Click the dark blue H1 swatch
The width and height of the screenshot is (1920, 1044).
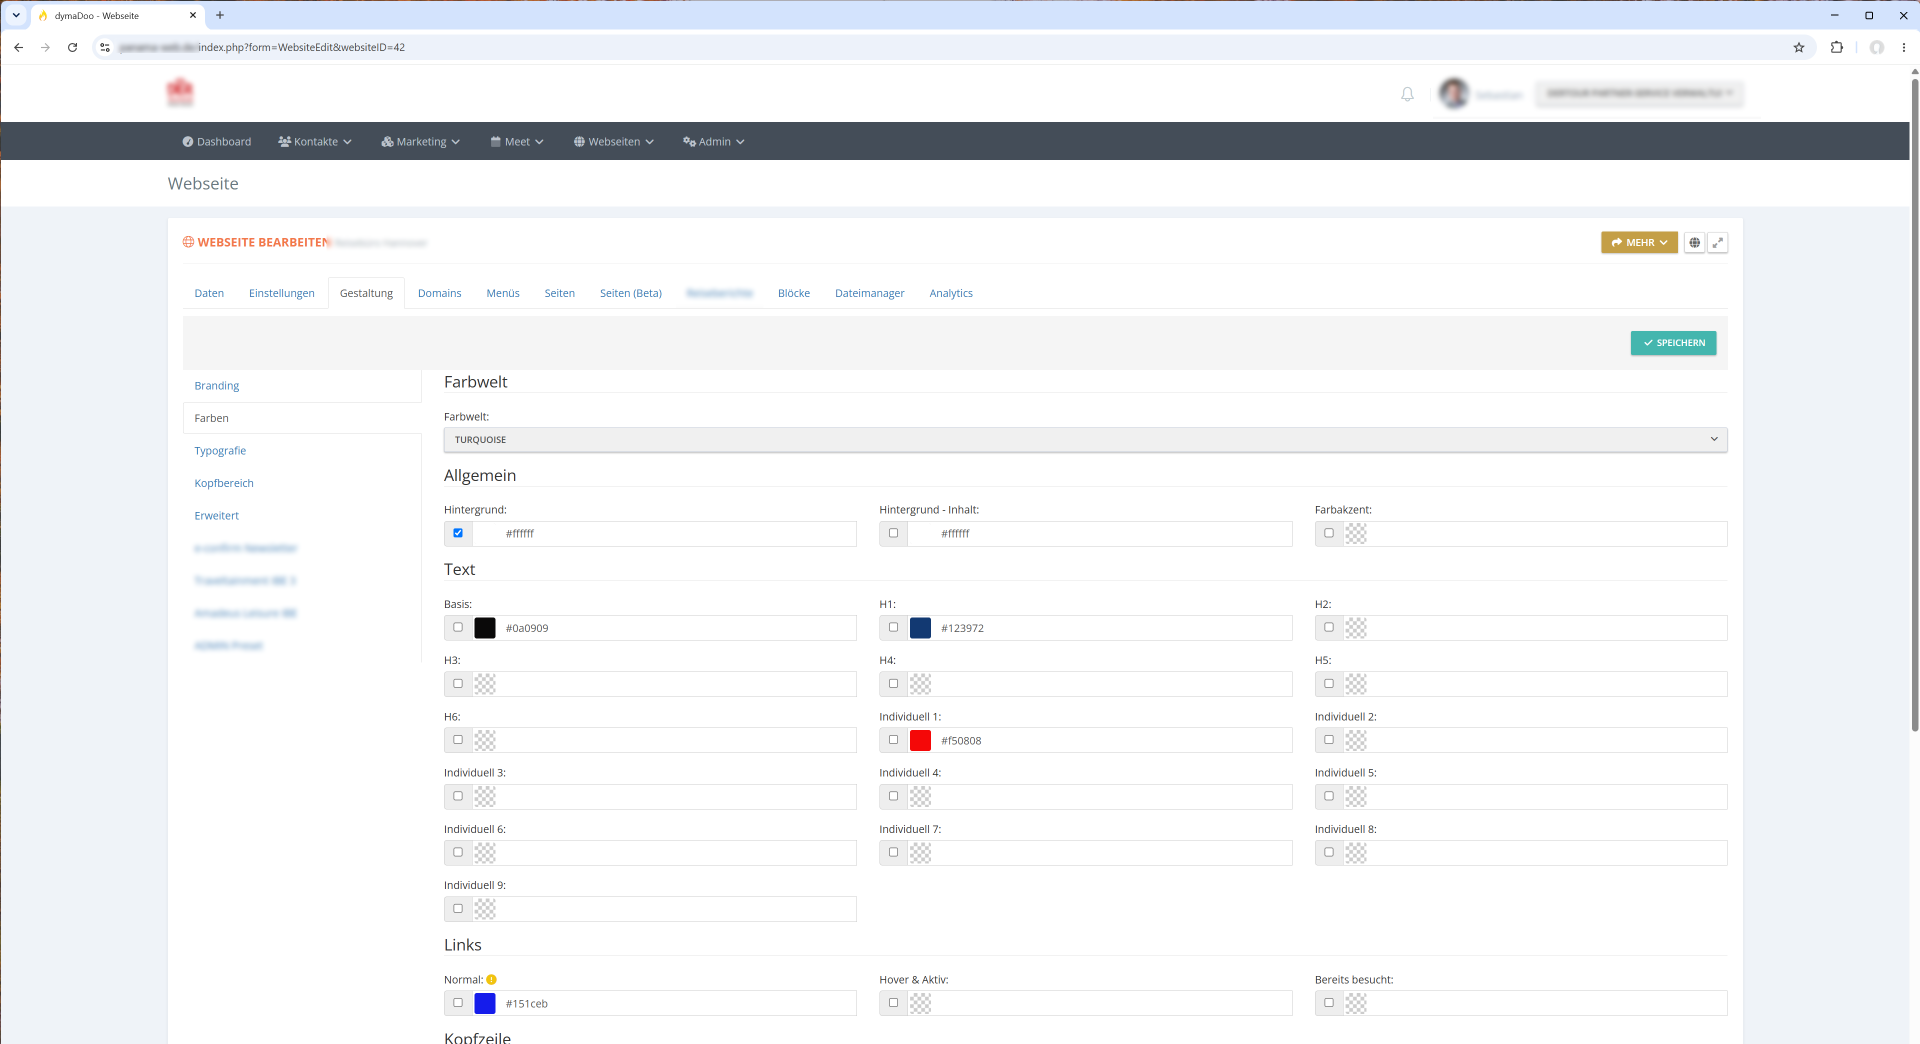coord(920,628)
